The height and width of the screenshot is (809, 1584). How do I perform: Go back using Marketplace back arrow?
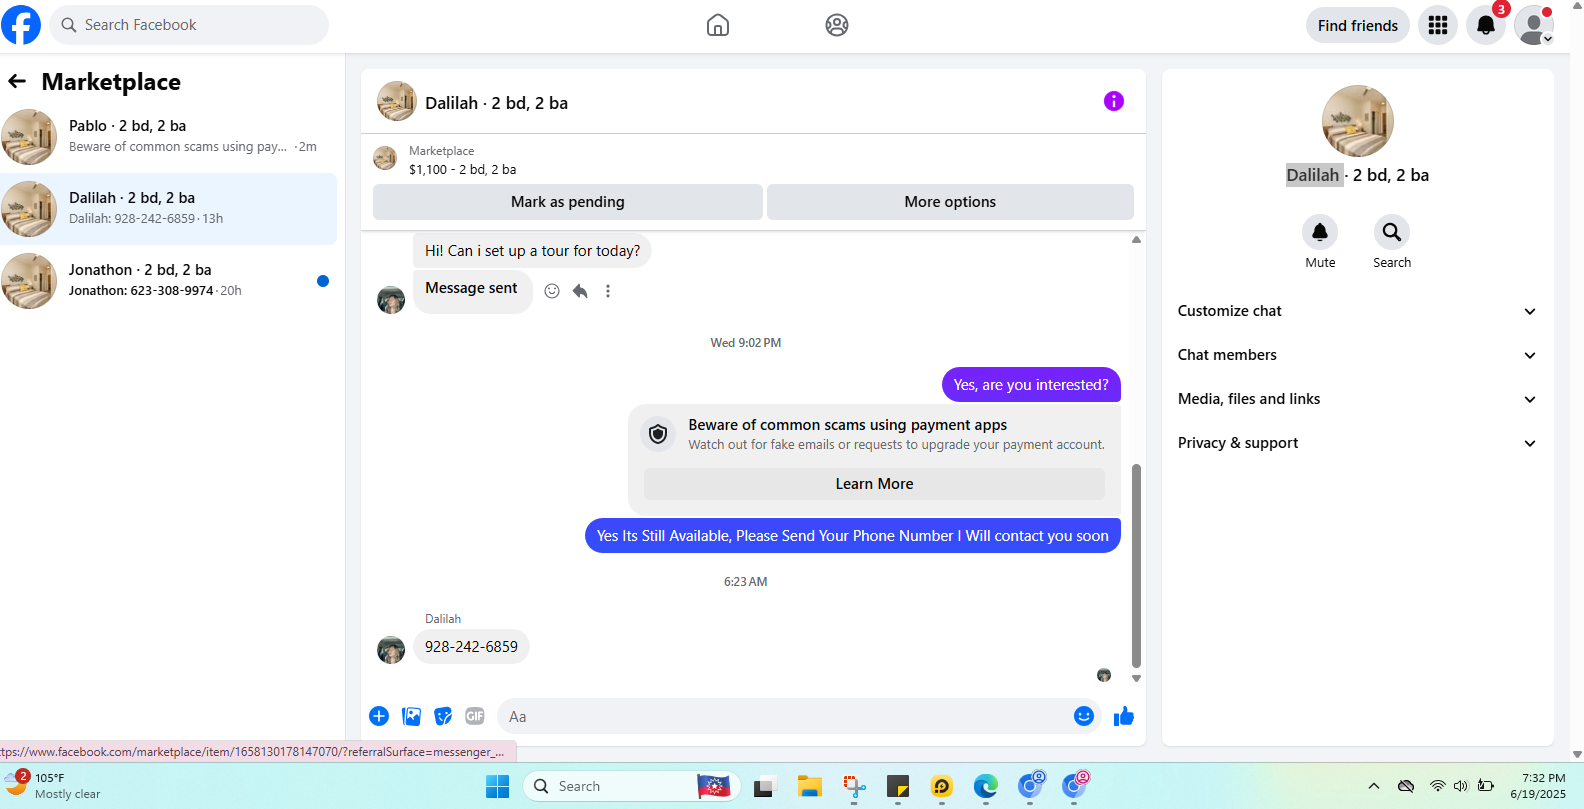pos(17,81)
